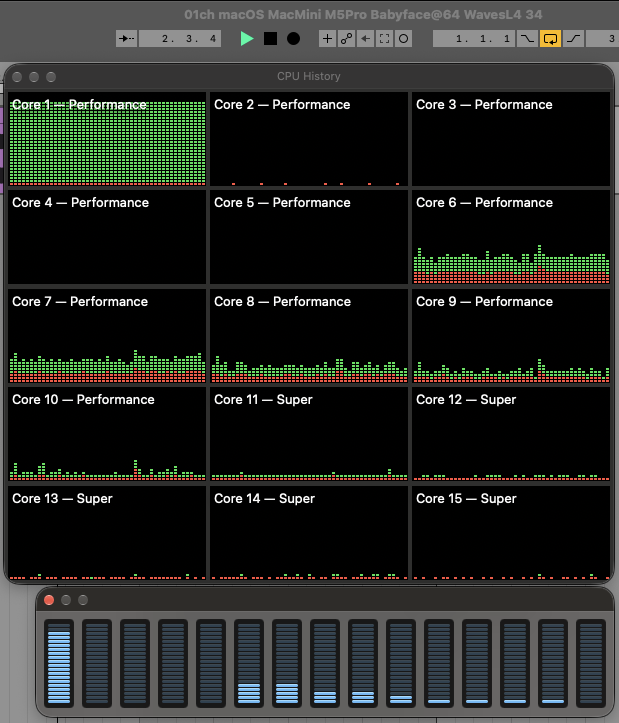The image size is (619, 723).
Task: Click the Capture MIDI bracket icon
Action: point(384,39)
